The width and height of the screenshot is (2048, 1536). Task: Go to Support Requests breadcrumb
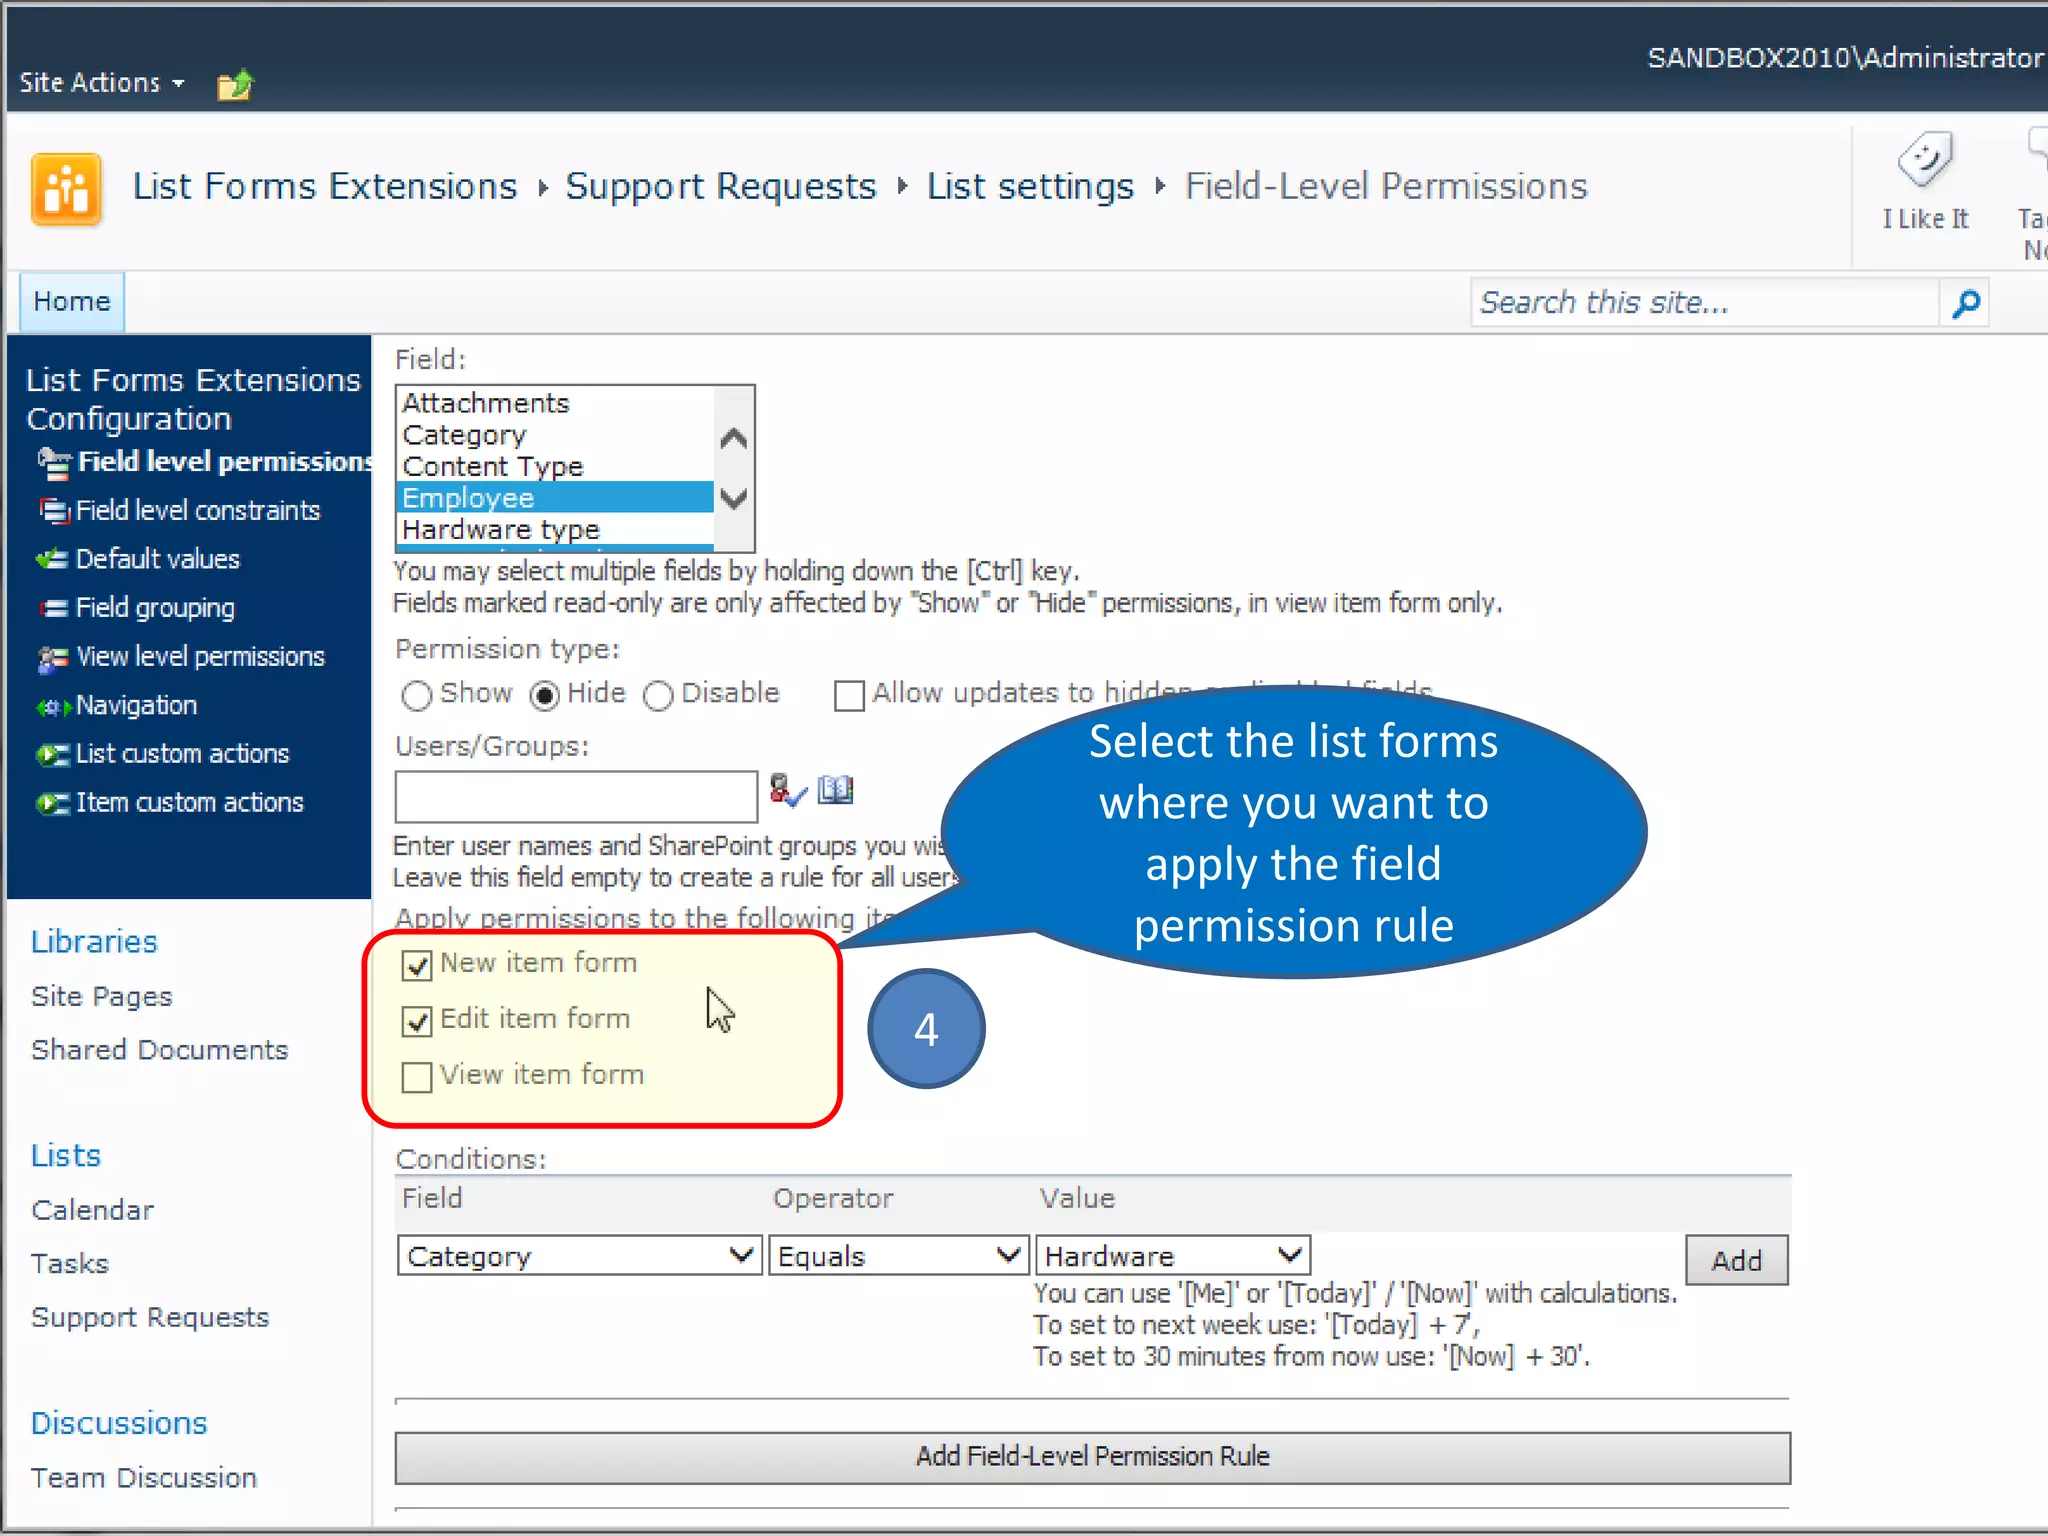tap(721, 187)
